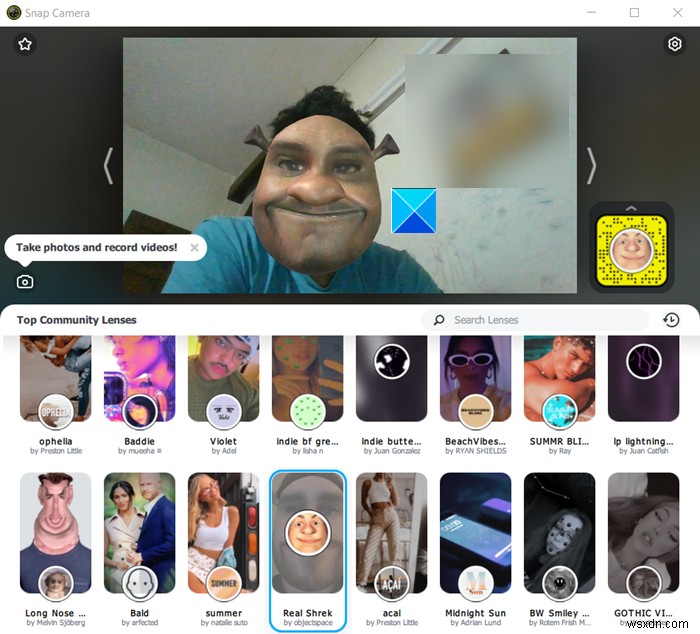The height and width of the screenshot is (634, 700).
Task: Select the Baddie lens
Action: pos(140,396)
